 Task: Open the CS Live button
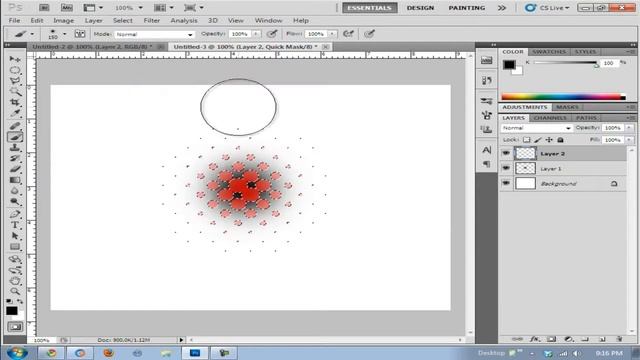[547, 8]
